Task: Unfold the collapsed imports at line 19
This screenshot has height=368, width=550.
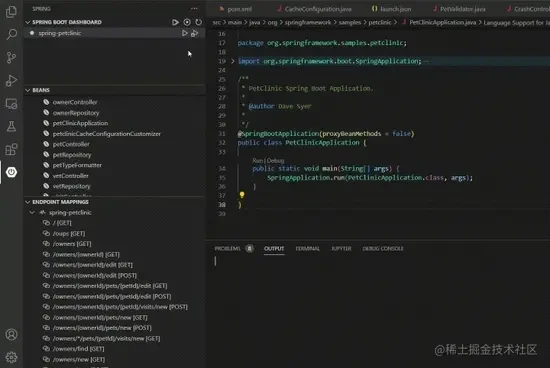Action: [233, 61]
